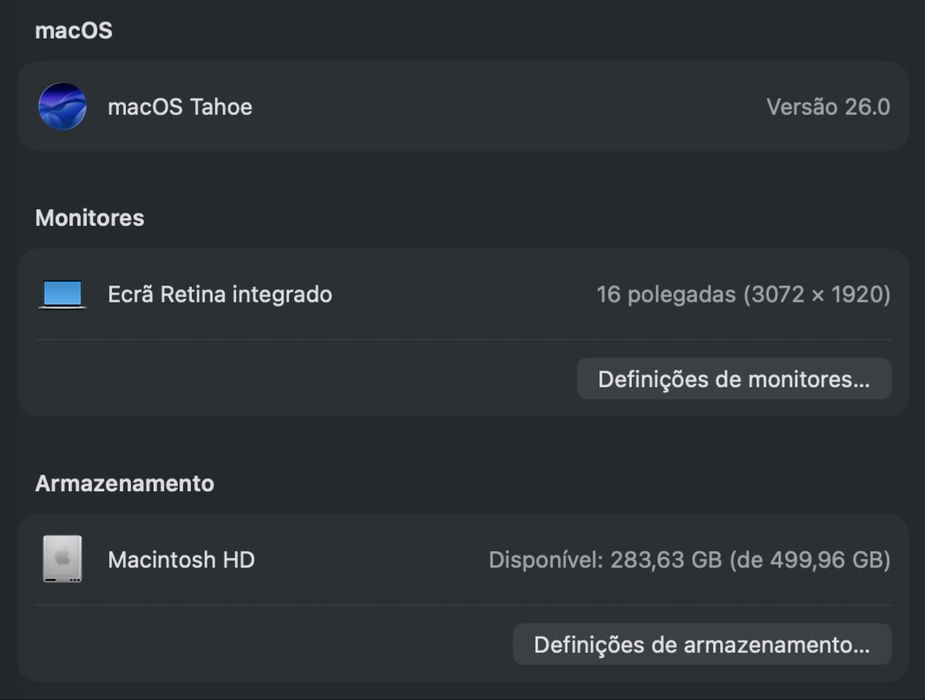
Task: Click the Armazenamento section heading
Action: click(124, 483)
